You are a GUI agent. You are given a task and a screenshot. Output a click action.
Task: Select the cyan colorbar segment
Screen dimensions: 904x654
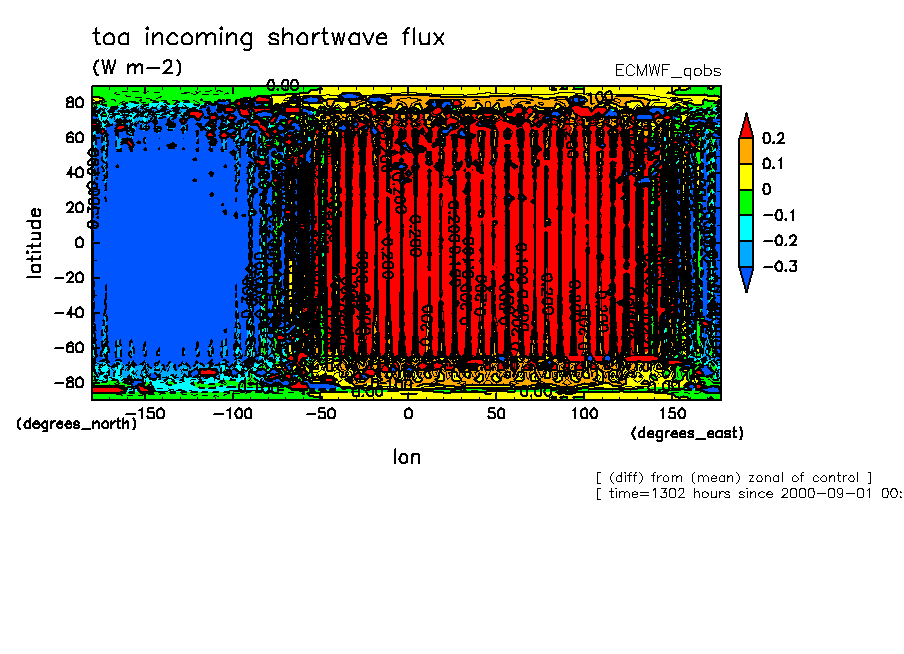click(x=746, y=228)
